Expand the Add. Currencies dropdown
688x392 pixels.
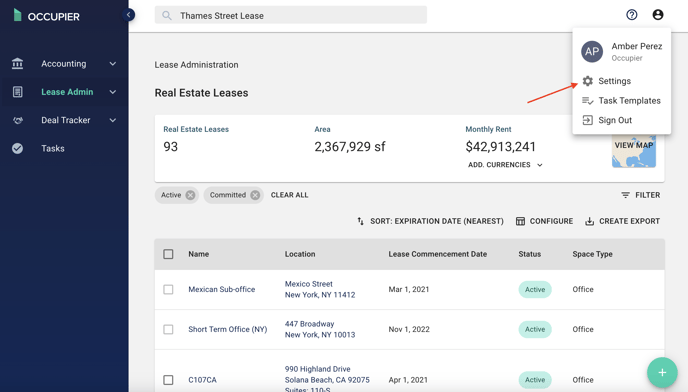coord(505,165)
